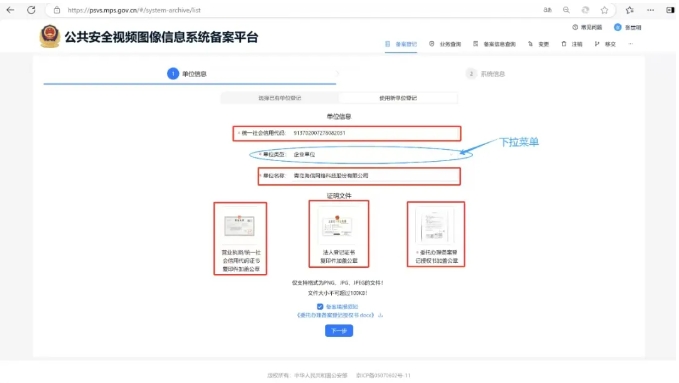The height and width of the screenshot is (383, 679).
Task: Open the 备案登记 tab
Action: point(401,44)
